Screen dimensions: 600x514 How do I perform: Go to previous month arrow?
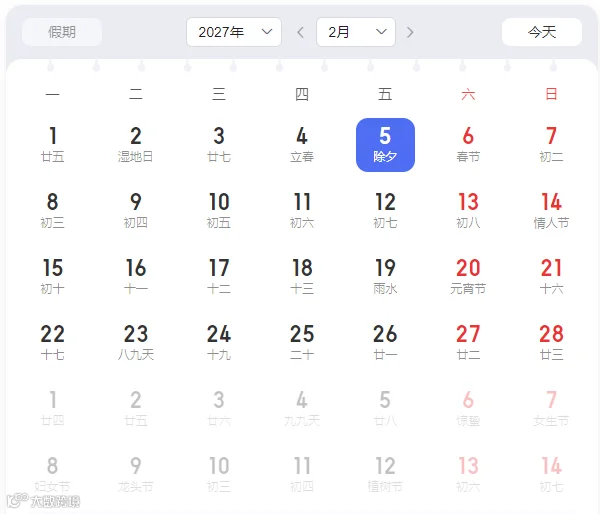[300, 33]
